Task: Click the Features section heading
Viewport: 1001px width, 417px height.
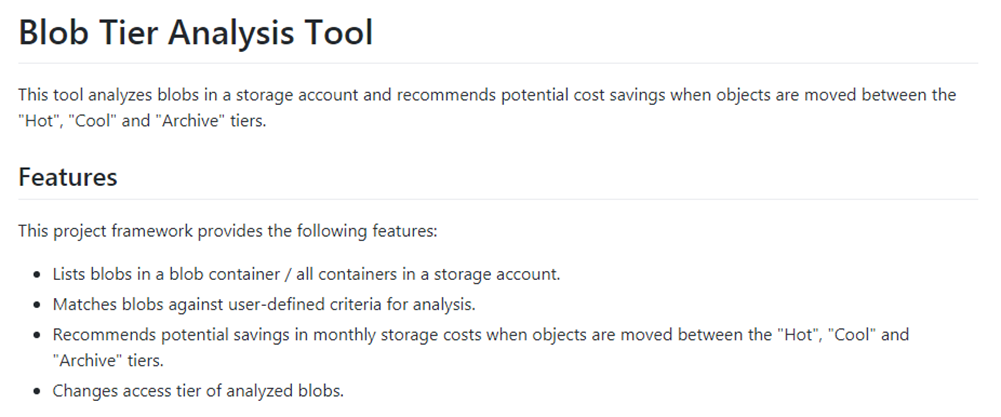Action: point(68,177)
